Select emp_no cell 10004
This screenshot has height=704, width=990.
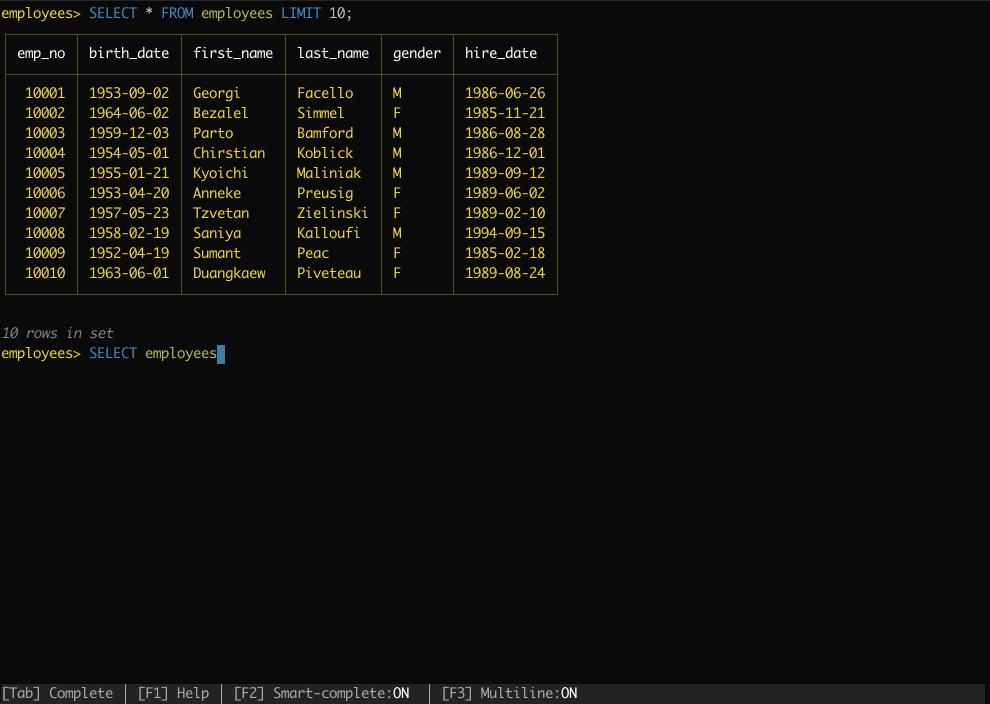pyautogui.click(x=45, y=153)
